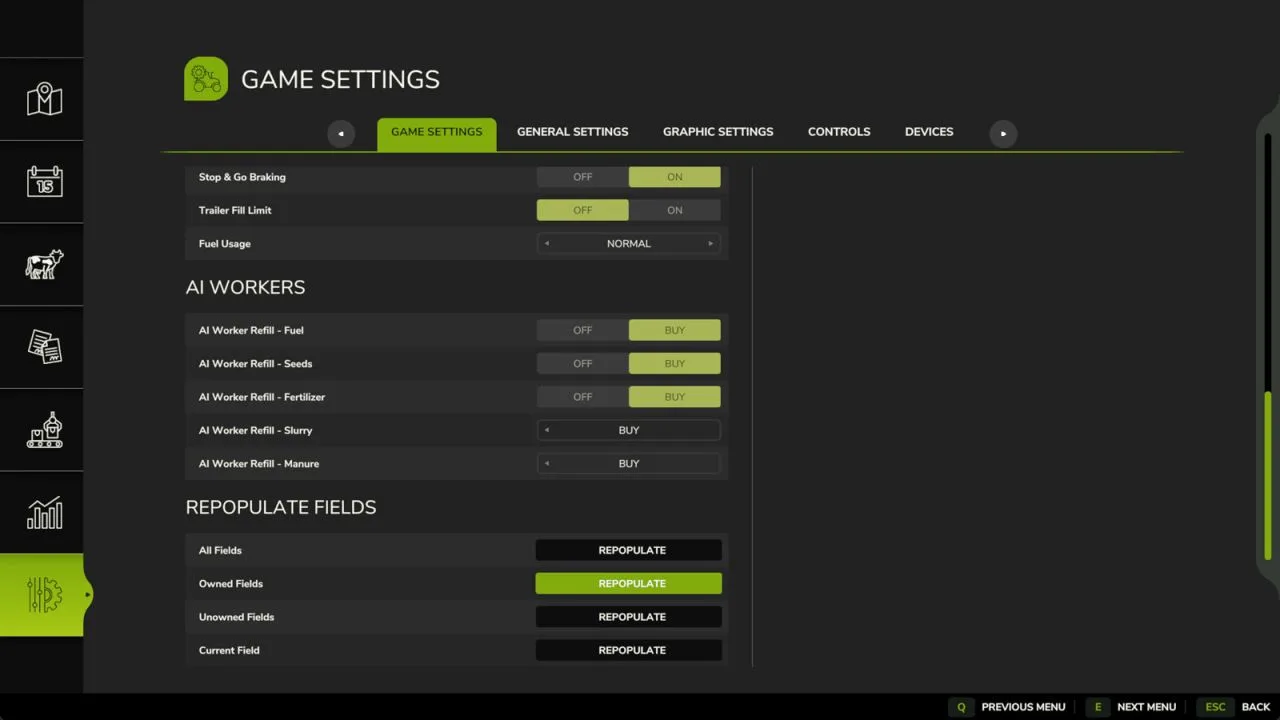Switch to Graphic Settings tab
The height and width of the screenshot is (720, 1280).
[x=718, y=132]
